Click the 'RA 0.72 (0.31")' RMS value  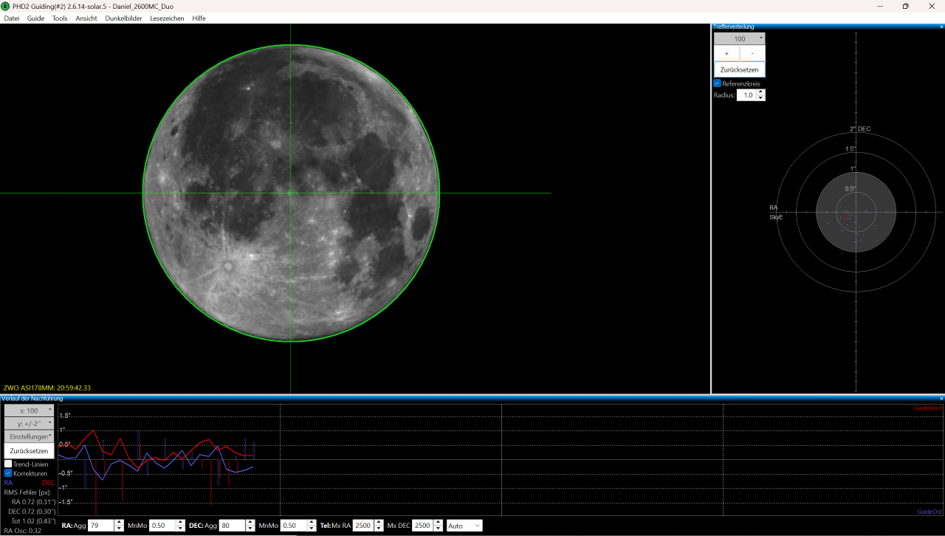tap(34, 502)
